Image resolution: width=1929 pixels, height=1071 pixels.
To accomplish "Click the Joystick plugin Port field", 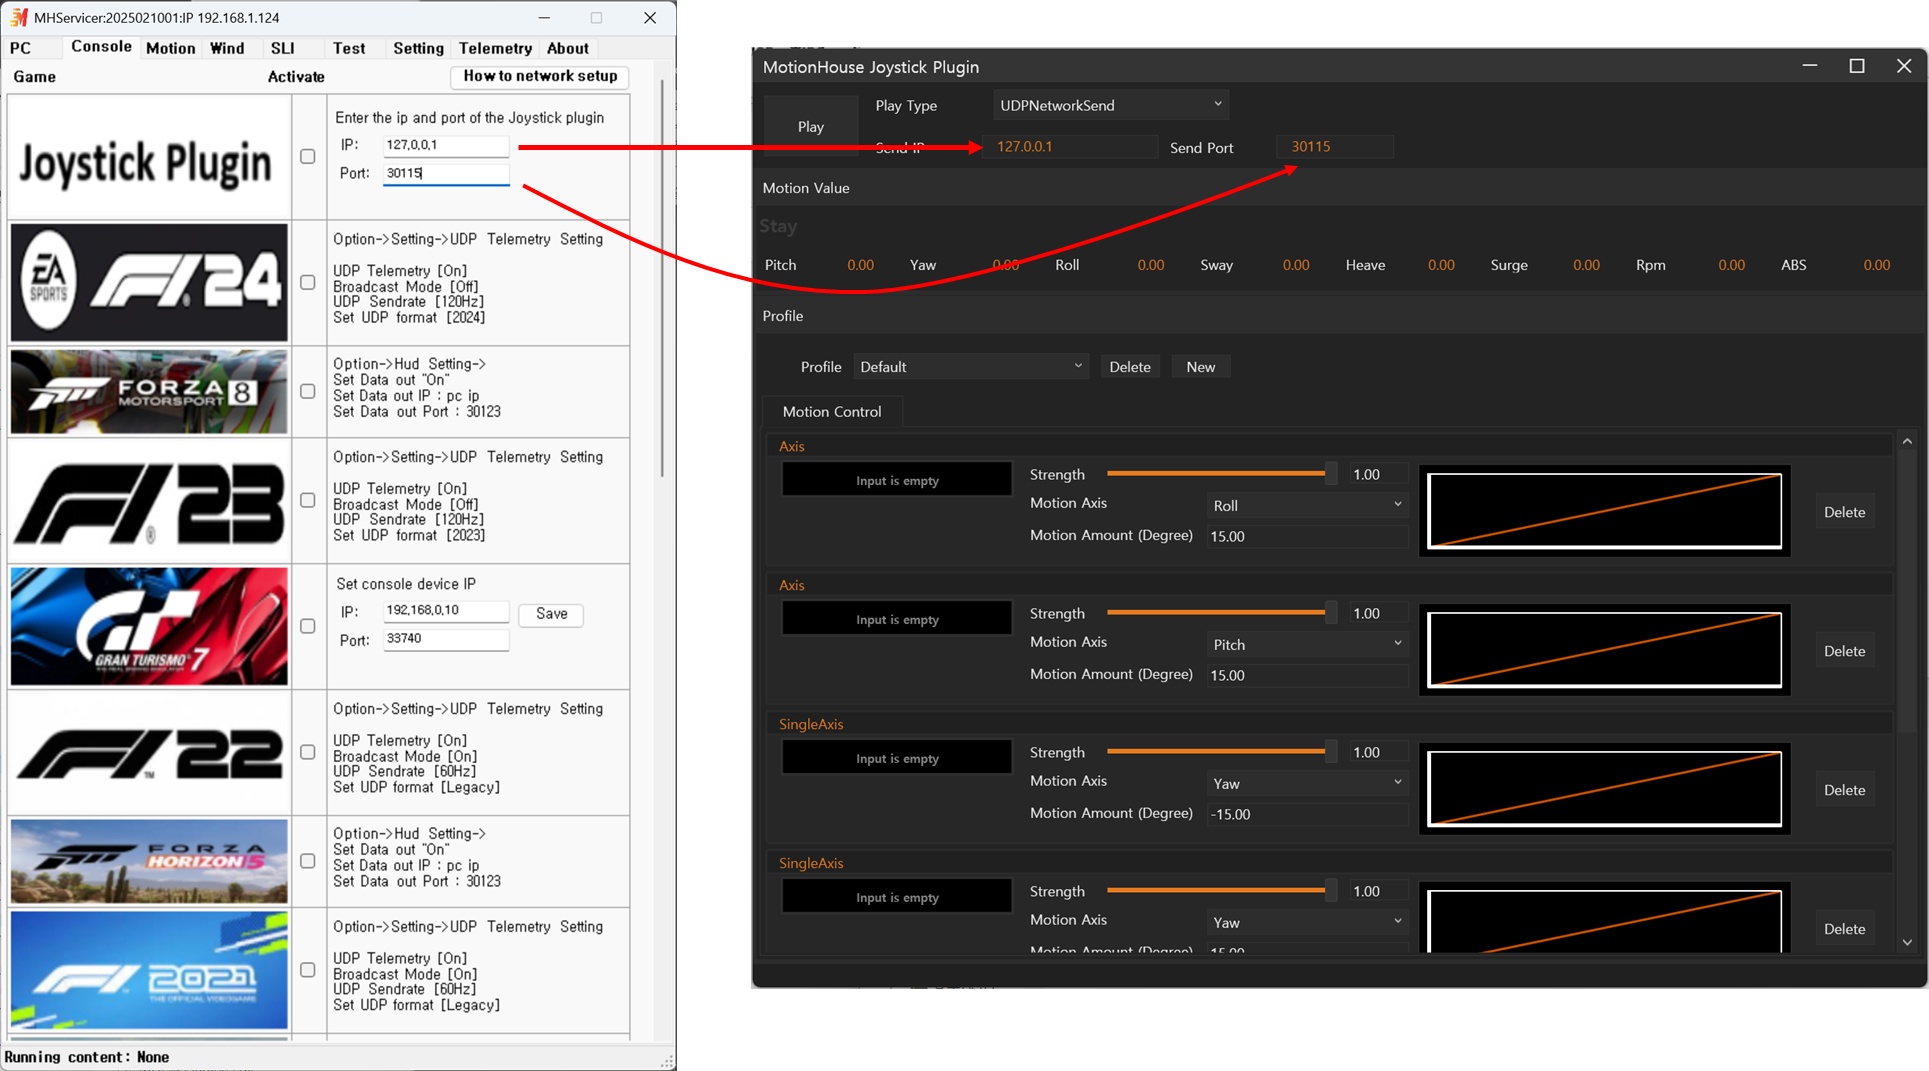I will tap(446, 173).
